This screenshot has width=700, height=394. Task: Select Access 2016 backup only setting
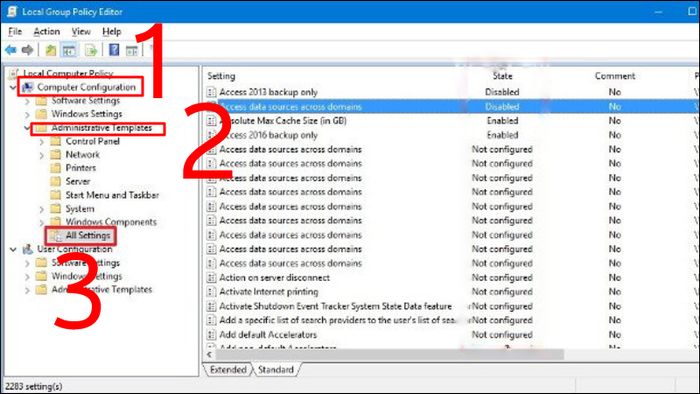[268, 135]
